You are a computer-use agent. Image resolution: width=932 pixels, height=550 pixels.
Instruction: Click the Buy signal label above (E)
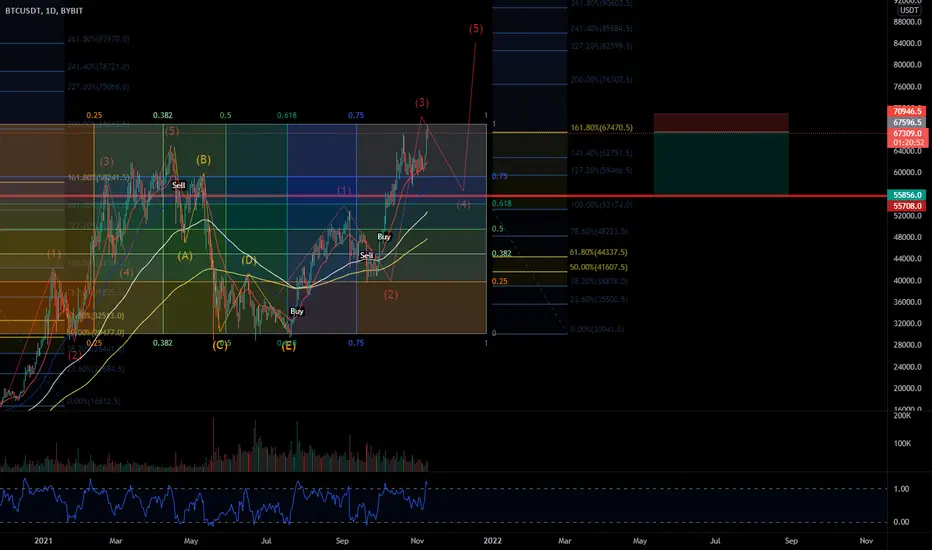tap(297, 312)
